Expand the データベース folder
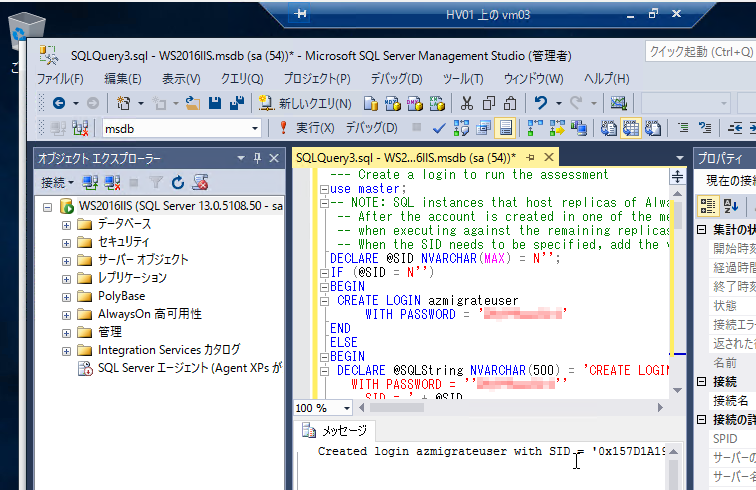 tap(67, 225)
